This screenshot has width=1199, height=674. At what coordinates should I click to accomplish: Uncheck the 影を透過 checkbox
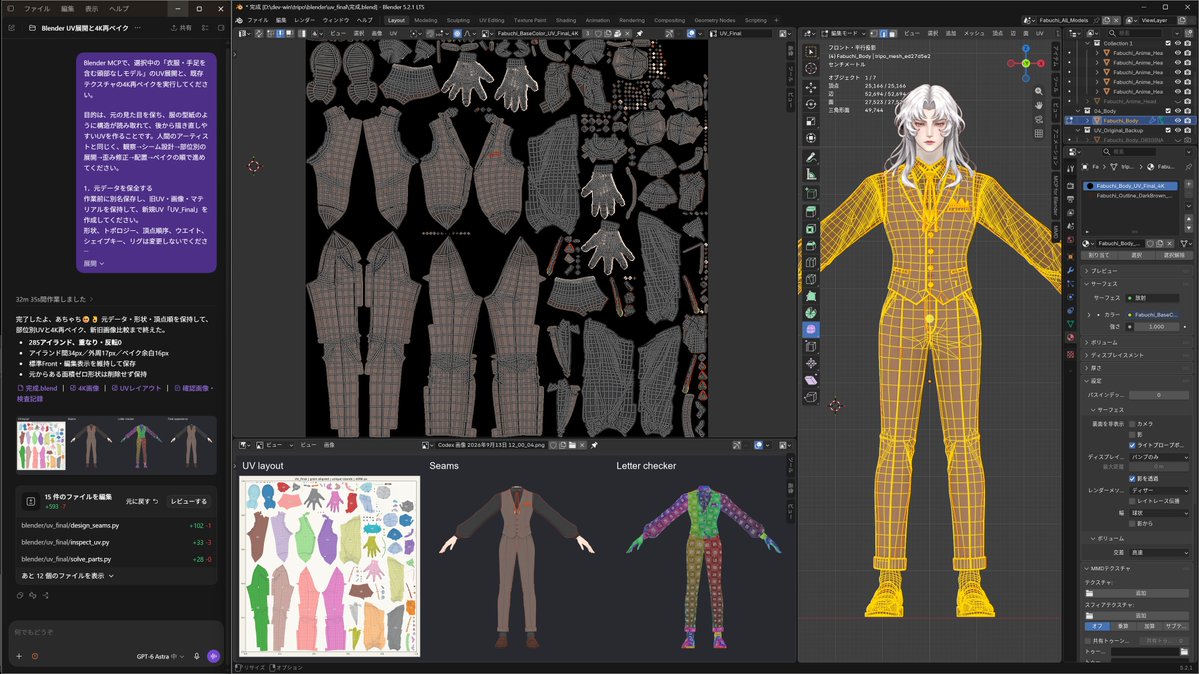tap(1132, 478)
